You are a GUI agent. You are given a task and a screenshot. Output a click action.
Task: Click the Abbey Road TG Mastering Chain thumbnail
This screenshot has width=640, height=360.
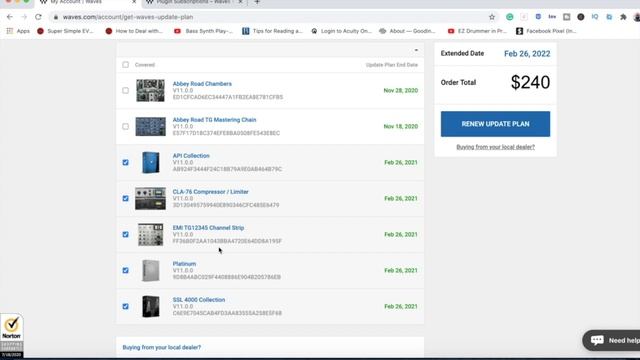click(151, 126)
